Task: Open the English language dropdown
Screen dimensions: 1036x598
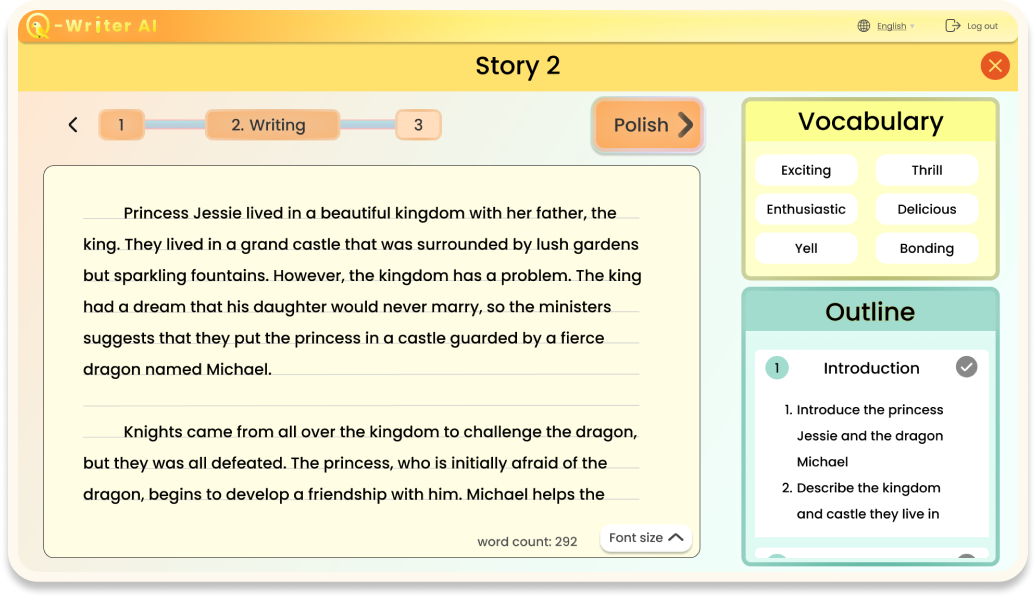Action: tap(895, 26)
